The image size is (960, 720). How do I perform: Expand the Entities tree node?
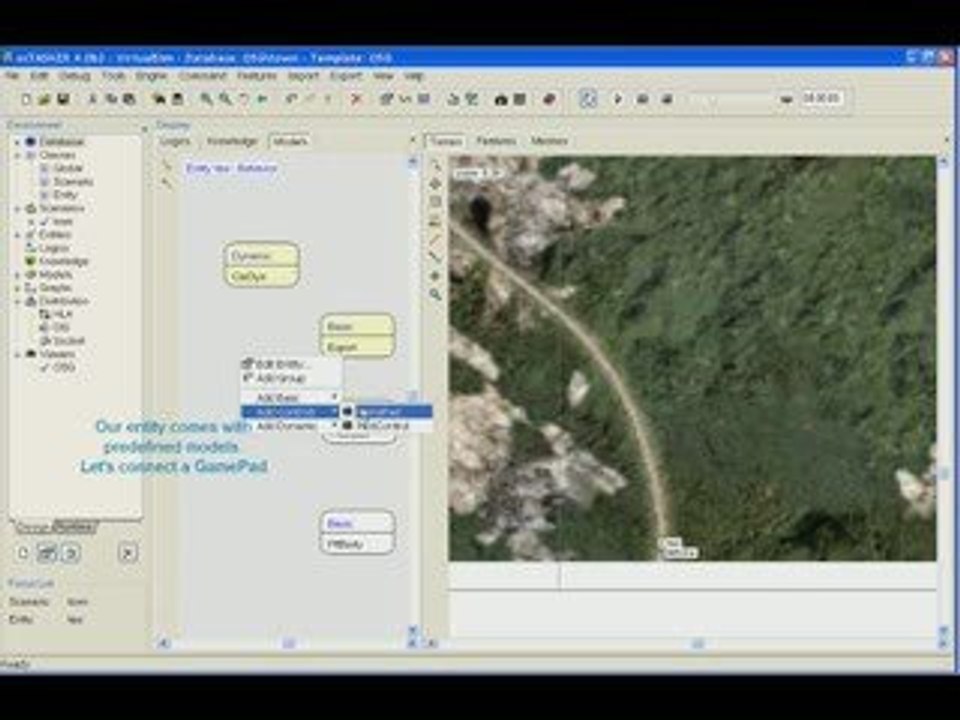point(18,234)
